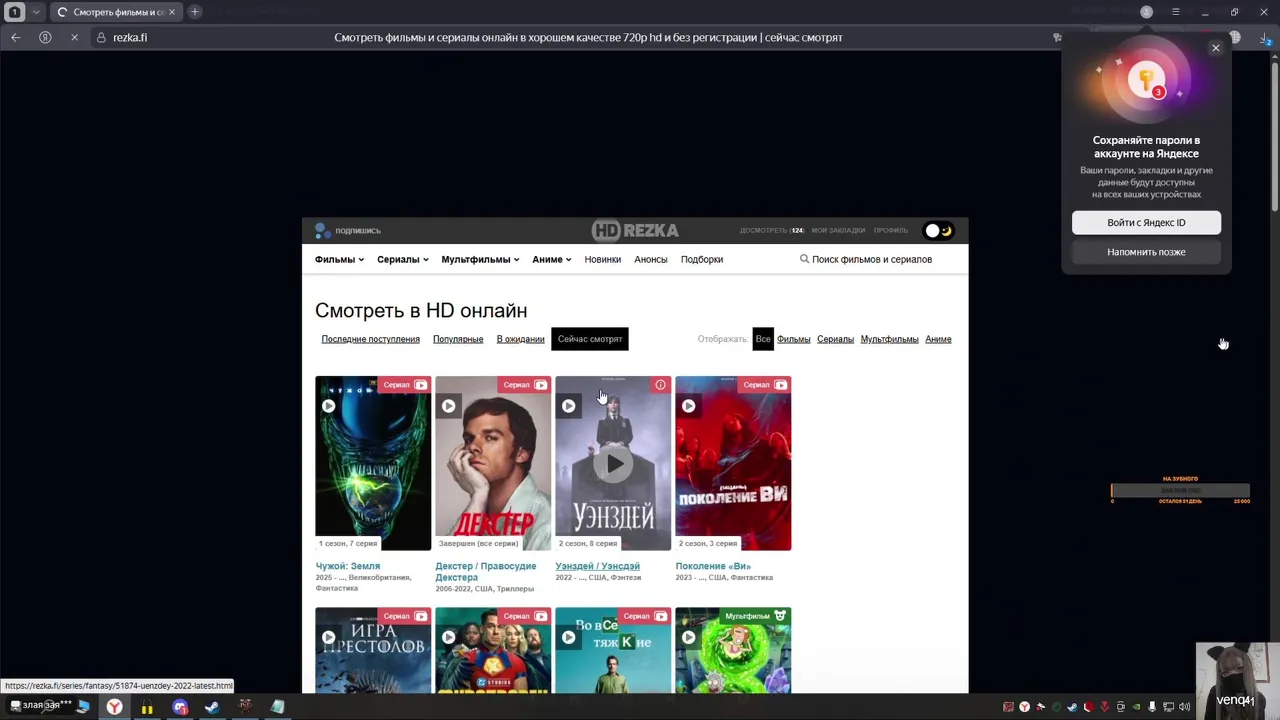Viewport: 1280px width, 720px height.
Task: Open the Чужой: Земля poster thumbnail
Action: click(373, 463)
